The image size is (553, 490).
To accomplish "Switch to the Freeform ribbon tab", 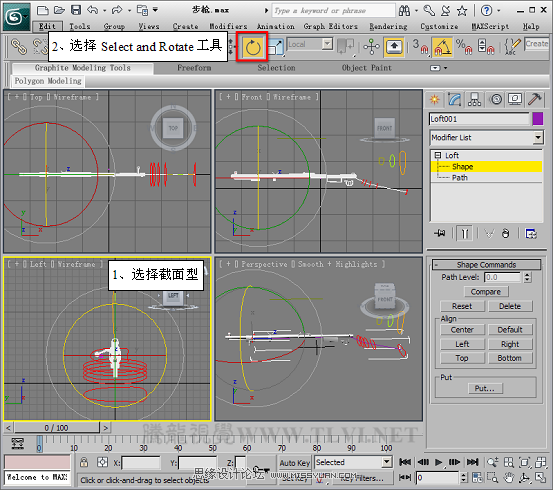I will 194,68.
